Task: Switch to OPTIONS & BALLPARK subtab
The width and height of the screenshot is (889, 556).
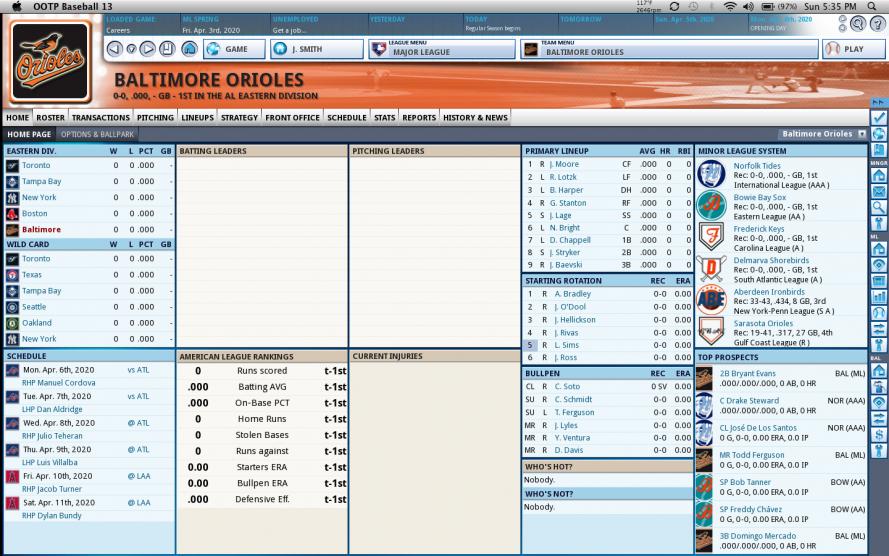Action: pyautogui.click(x=98, y=134)
